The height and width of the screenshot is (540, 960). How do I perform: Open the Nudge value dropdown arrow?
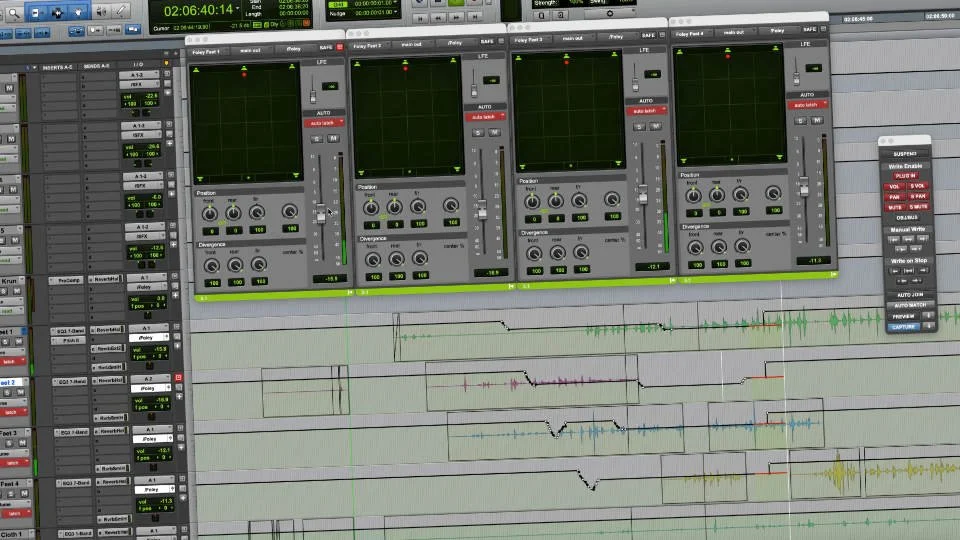[x=396, y=12]
